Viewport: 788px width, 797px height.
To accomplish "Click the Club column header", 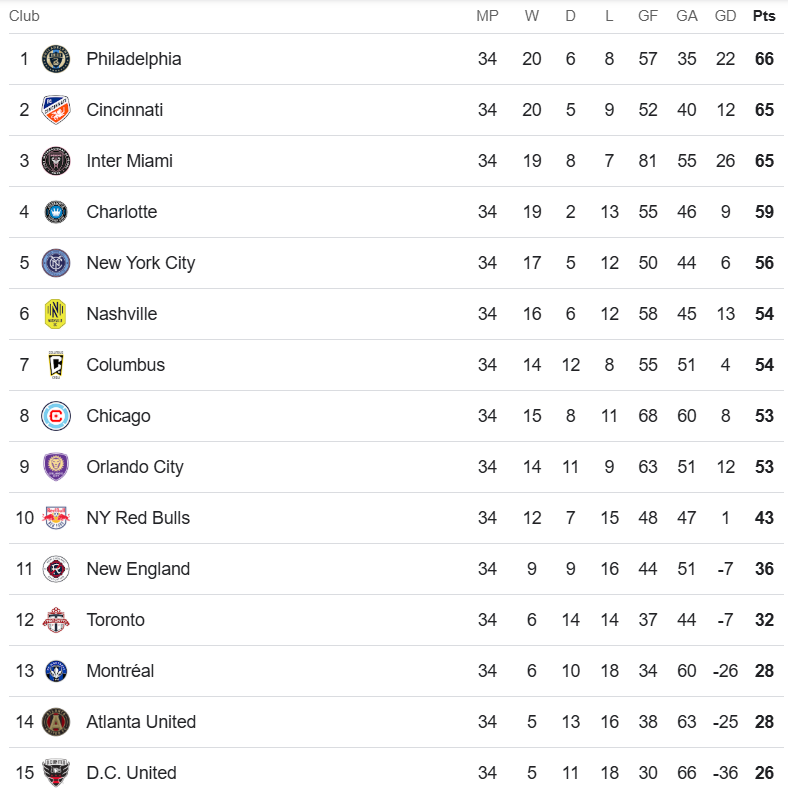I will pyautogui.click(x=24, y=16).
